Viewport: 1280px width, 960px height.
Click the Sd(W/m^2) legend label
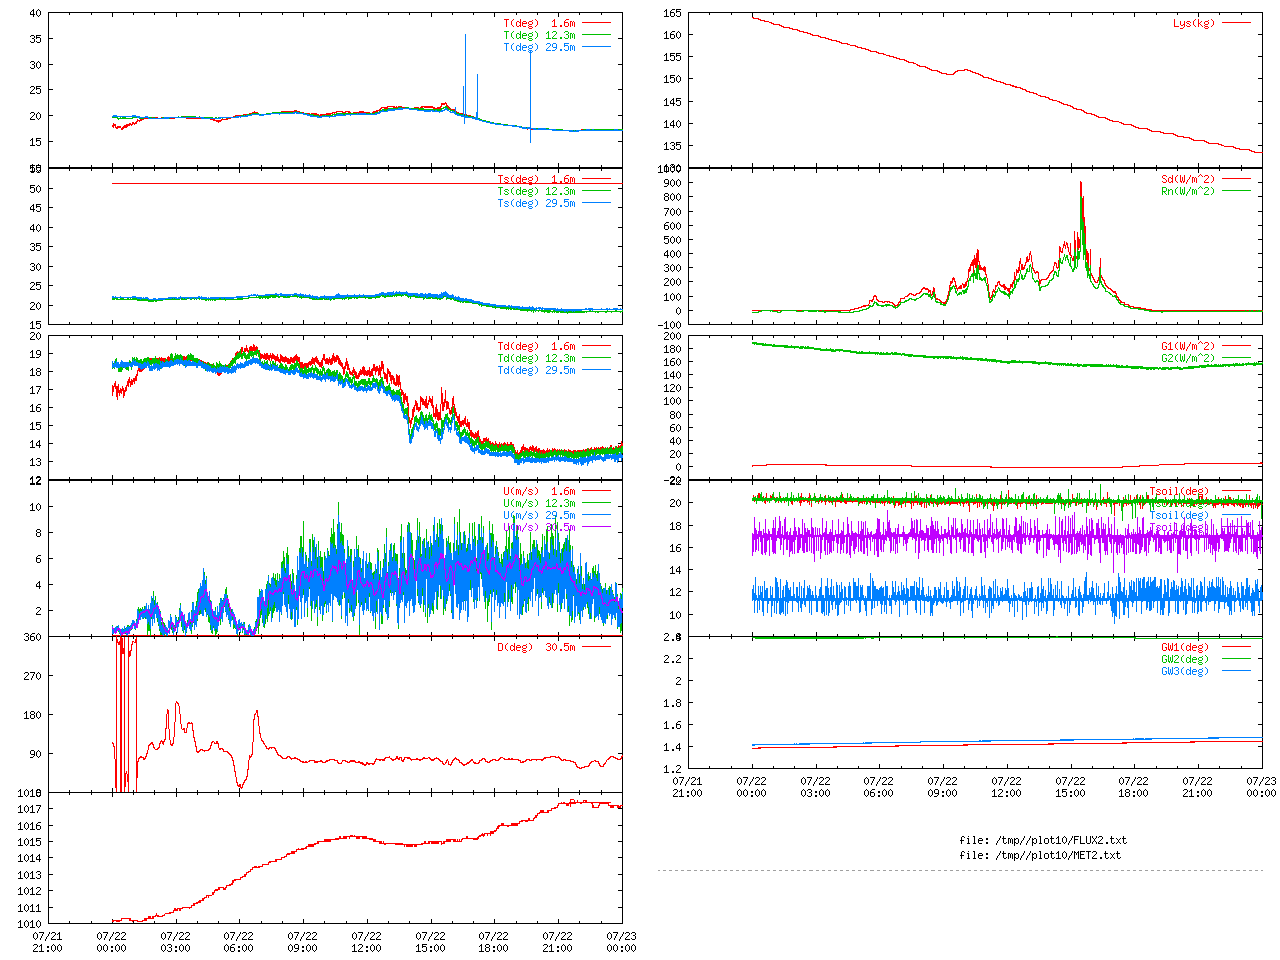[1188, 179]
